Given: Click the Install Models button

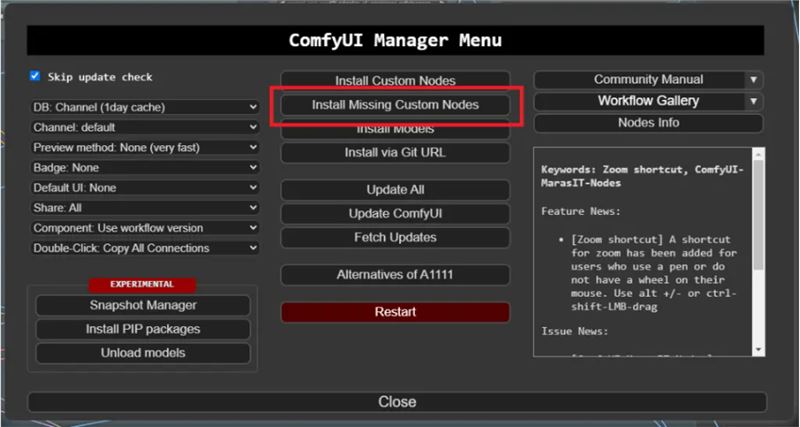Looking at the screenshot, I should [x=395, y=129].
